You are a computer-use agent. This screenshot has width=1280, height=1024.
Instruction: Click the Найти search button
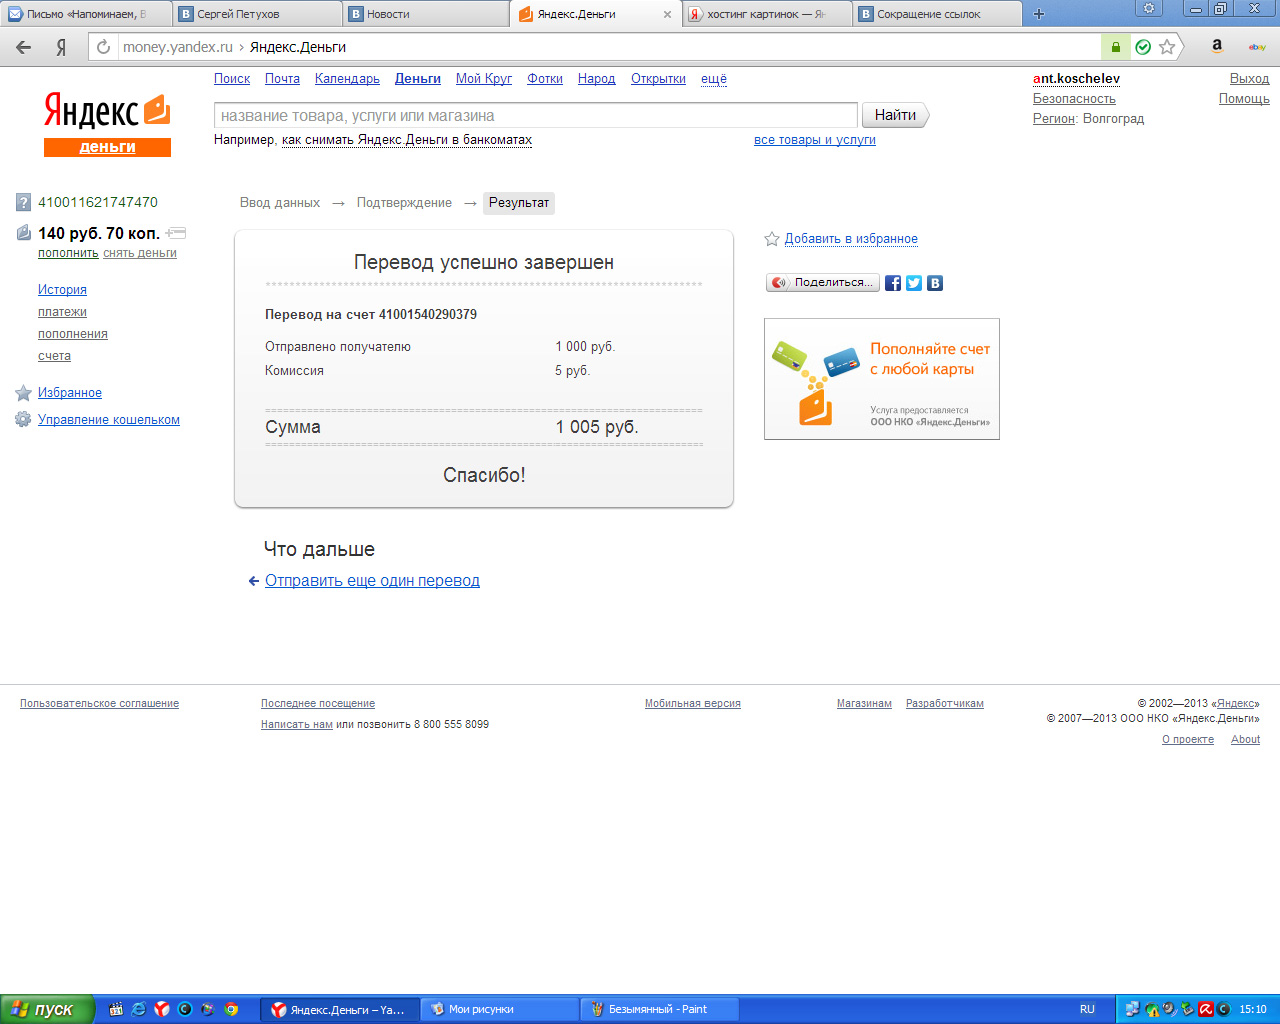(895, 115)
